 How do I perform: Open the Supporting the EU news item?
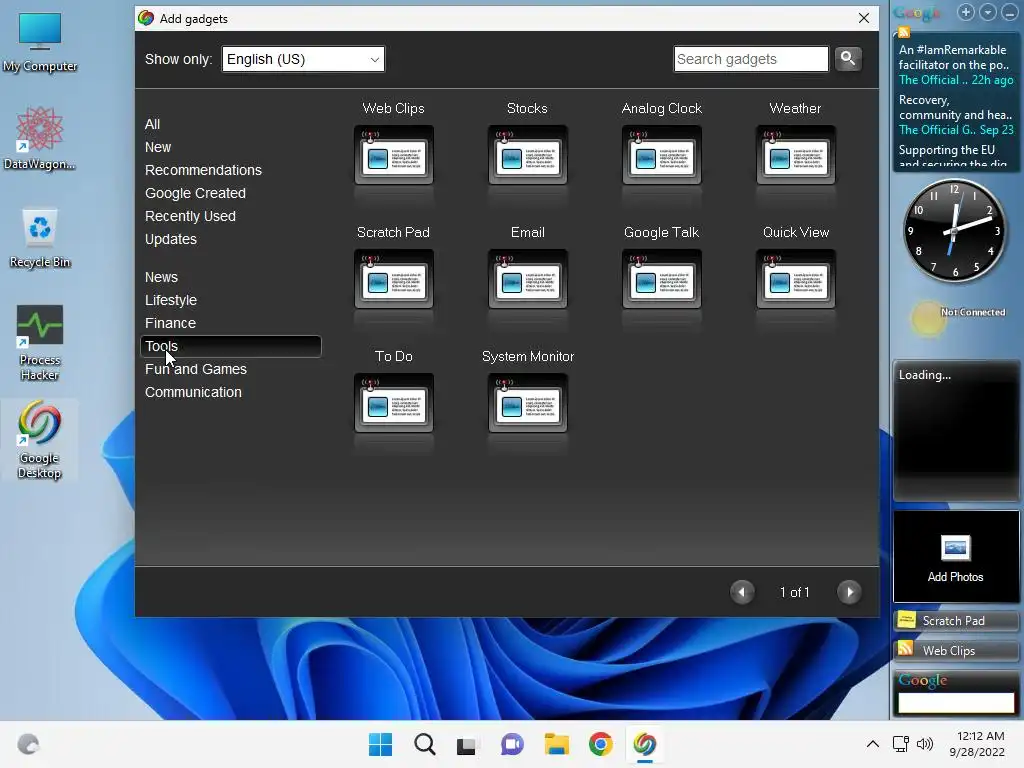click(953, 156)
